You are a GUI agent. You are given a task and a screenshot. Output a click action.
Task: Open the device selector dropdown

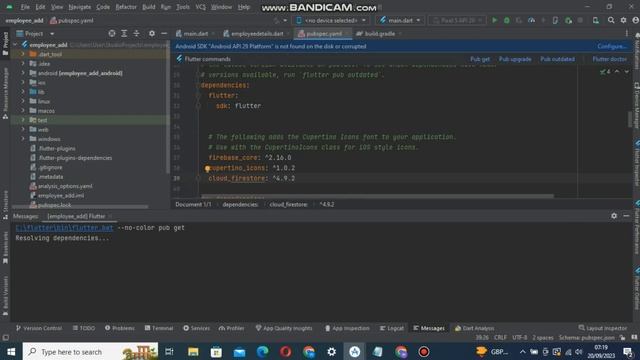[331, 20]
